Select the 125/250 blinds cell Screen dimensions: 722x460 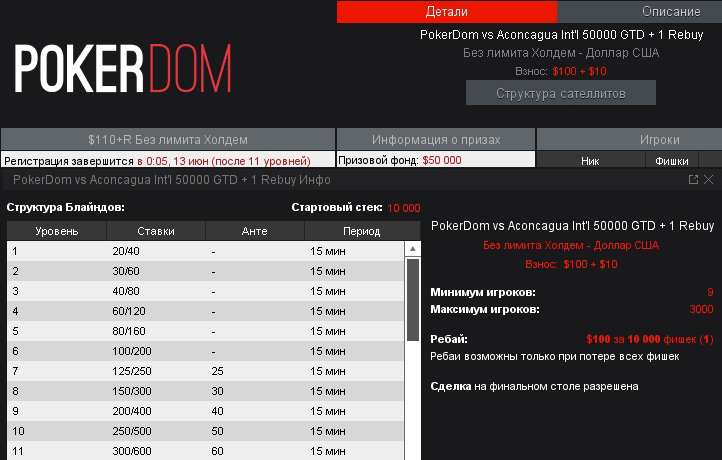[x=132, y=371]
